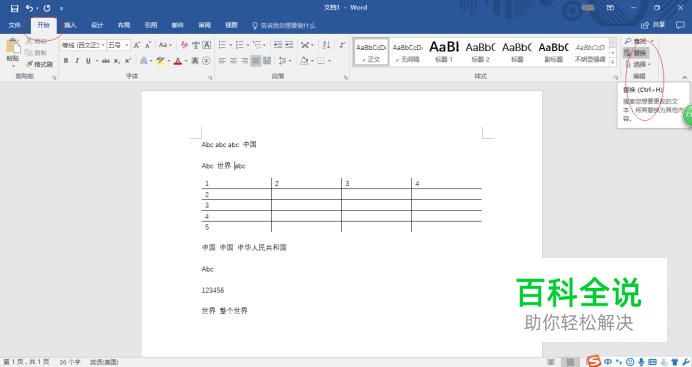
Task: Switch to the Design (设计) tab
Action: (97, 25)
